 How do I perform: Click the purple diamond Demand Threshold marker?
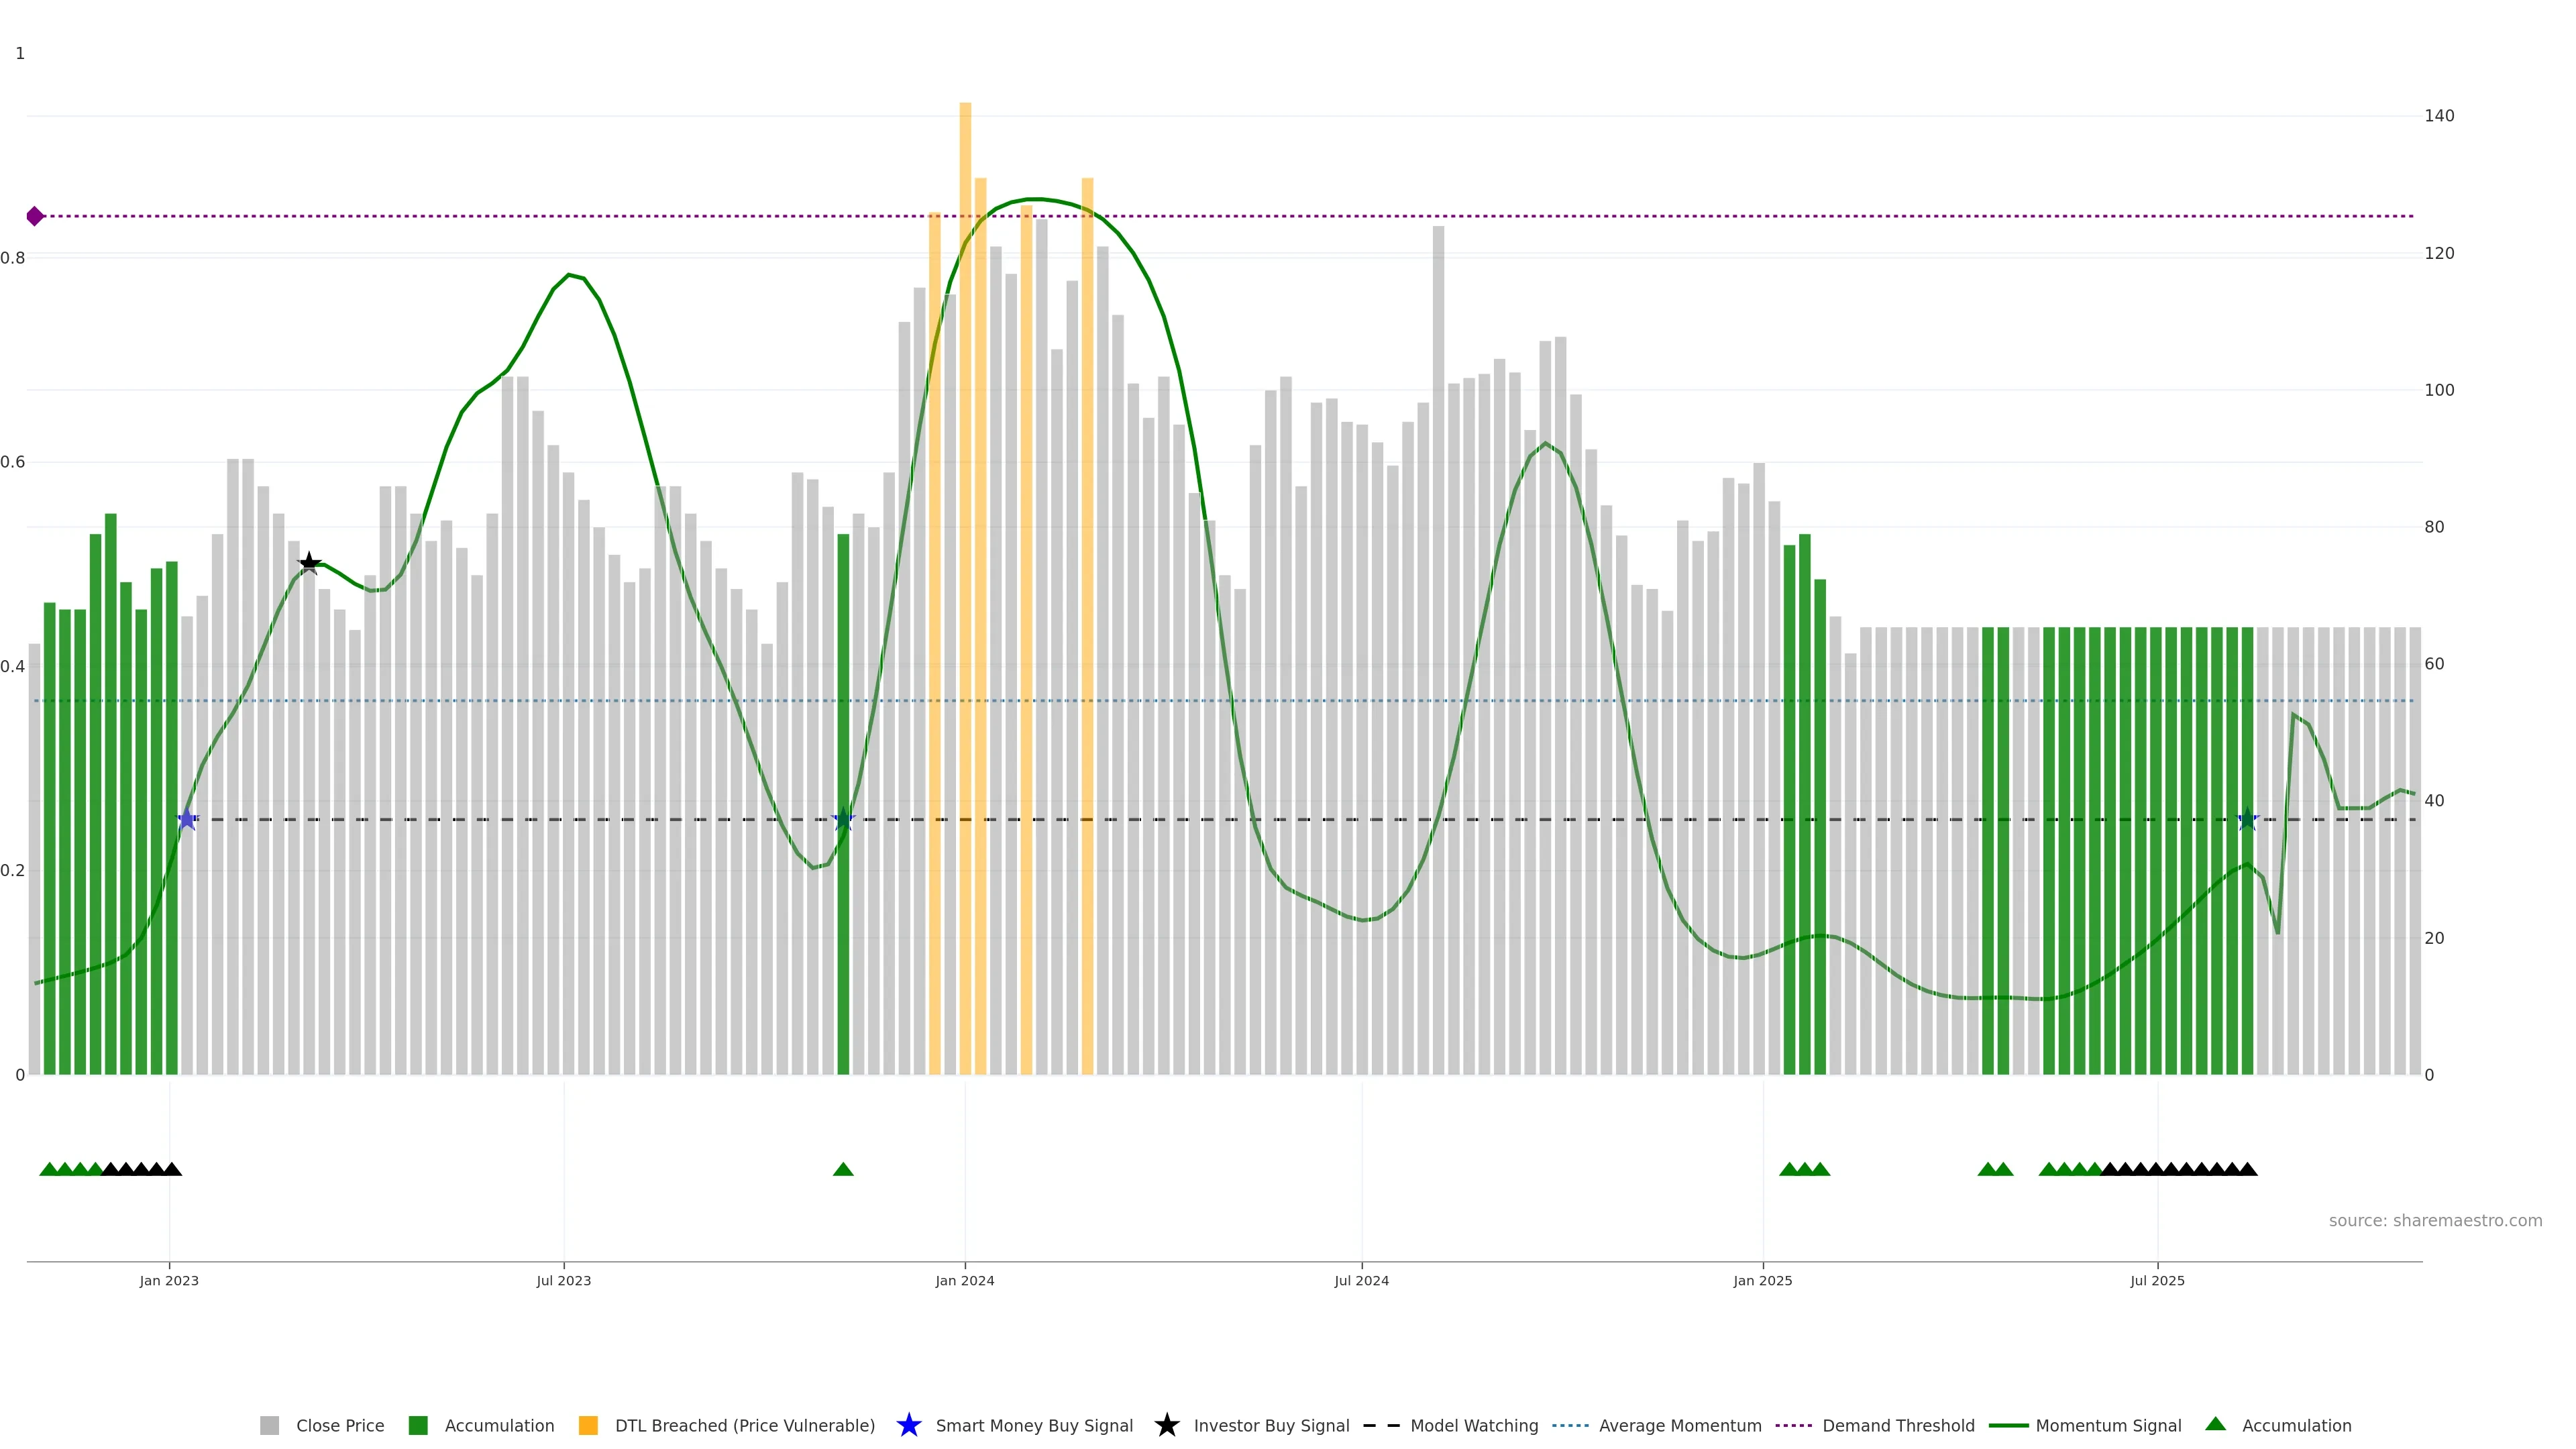click(x=35, y=216)
